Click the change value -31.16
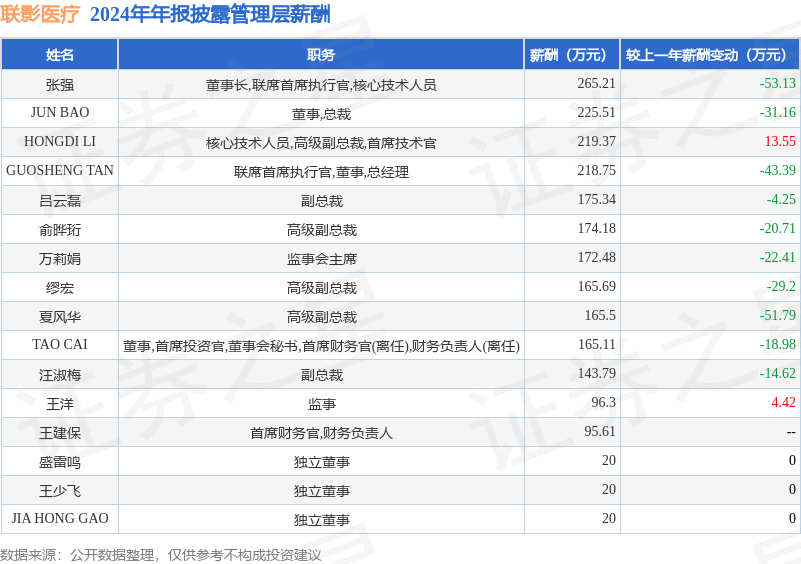 pyautogui.click(x=778, y=112)
